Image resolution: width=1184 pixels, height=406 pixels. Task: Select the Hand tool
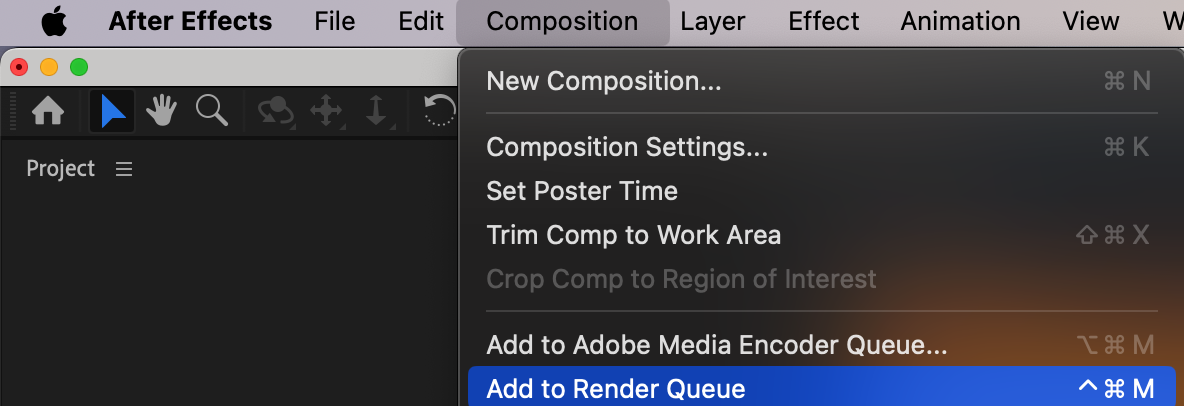[162, 111]
